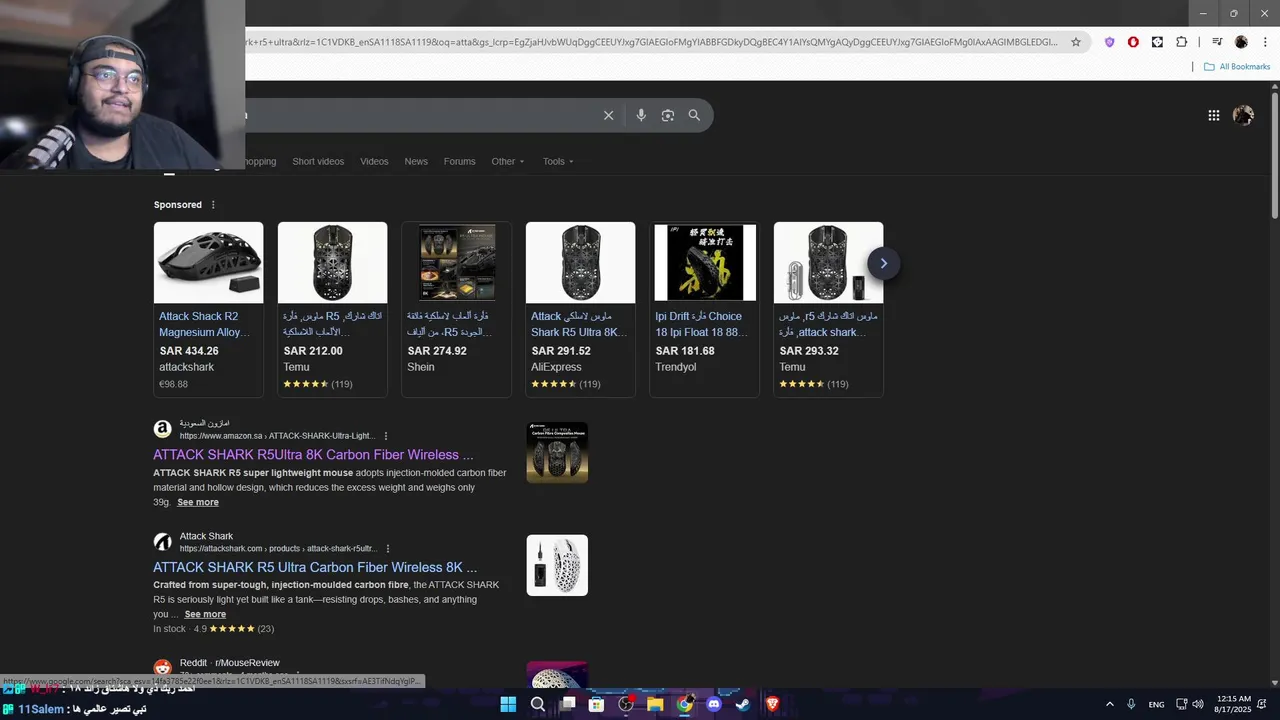Click the ENG language indicator
The height and width of the screenshot is (720, 1280).
(x=1156, y=705)
